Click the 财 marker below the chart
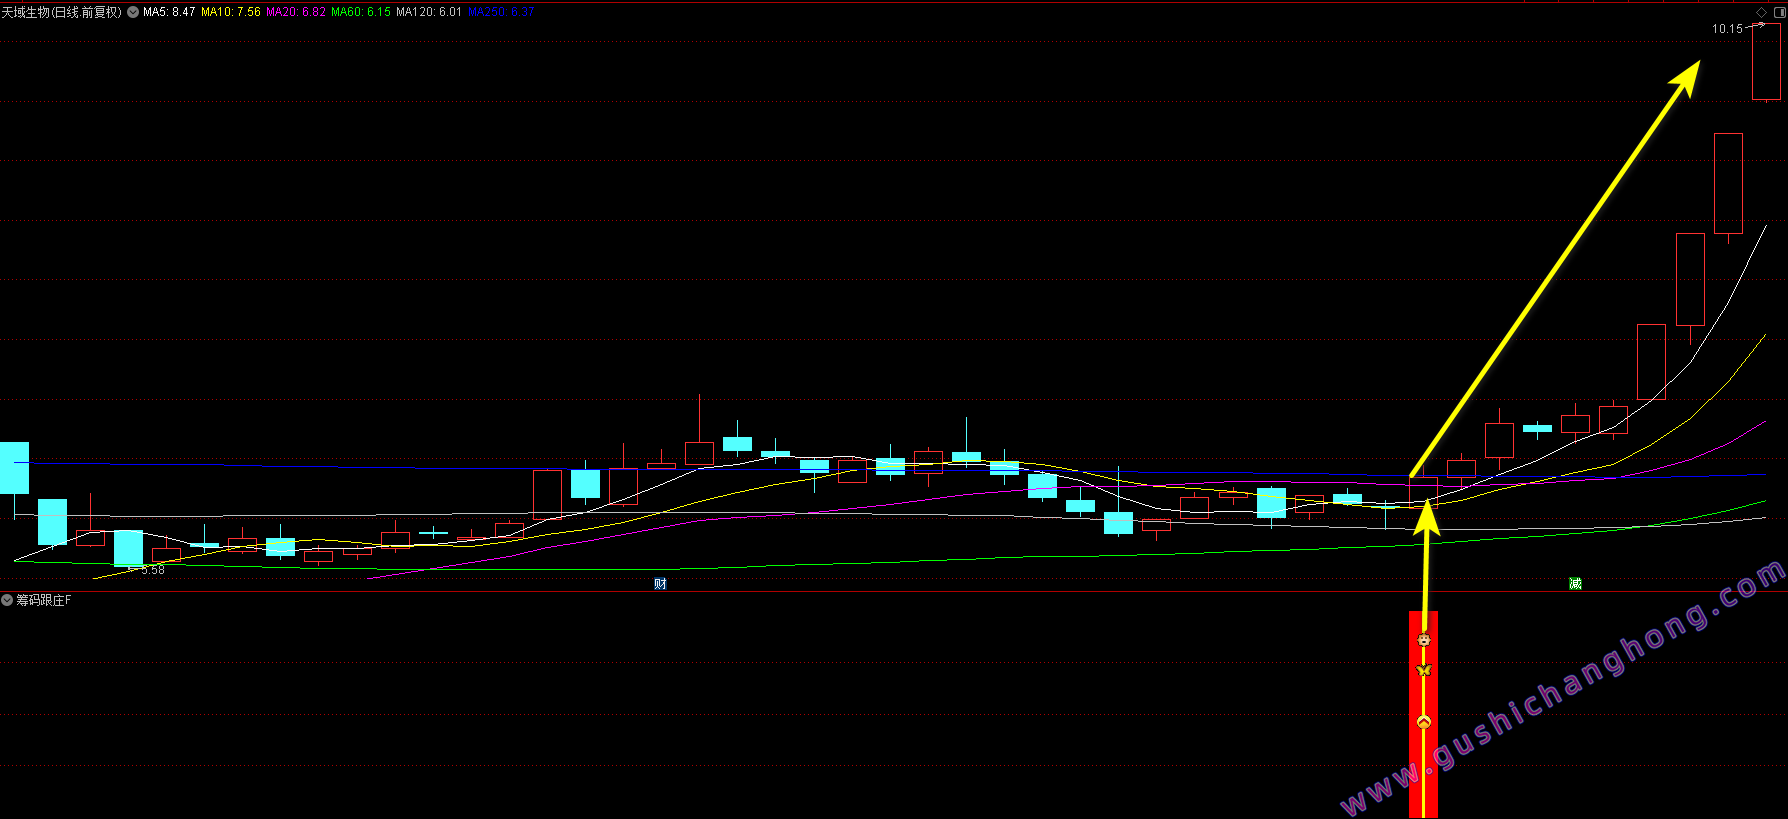Image resolution: width=1788 pixels, height=819 pixels. [x=660, y=584]
